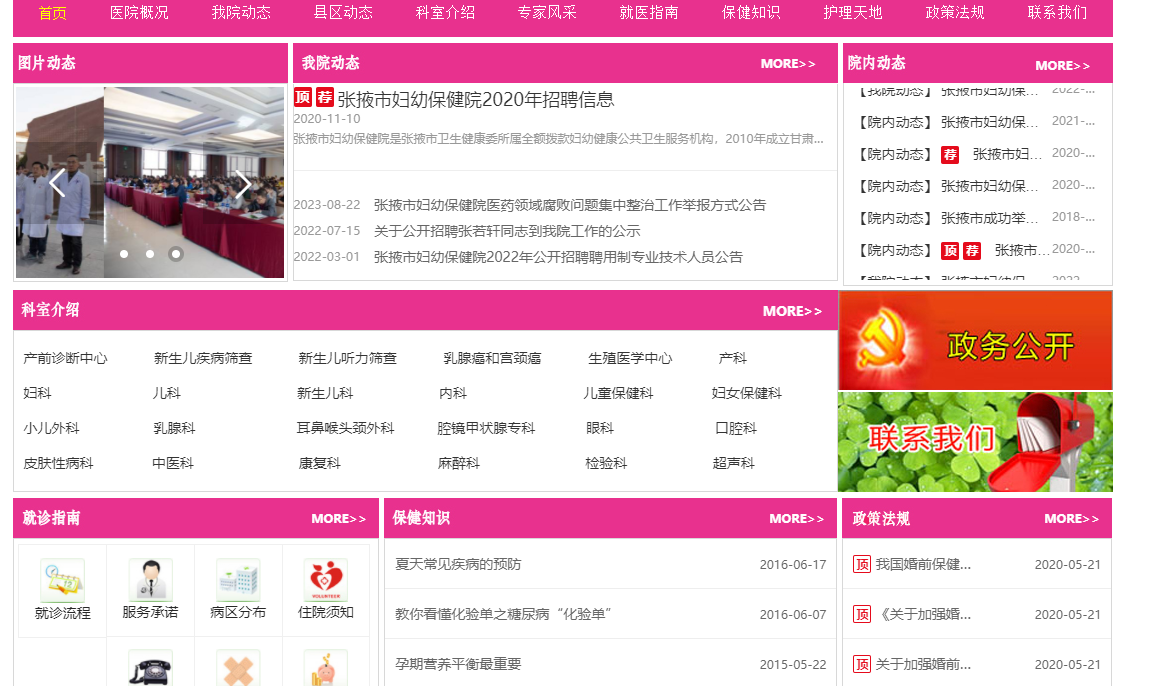Open the 皮肤性病科 department link

point(59,464)
